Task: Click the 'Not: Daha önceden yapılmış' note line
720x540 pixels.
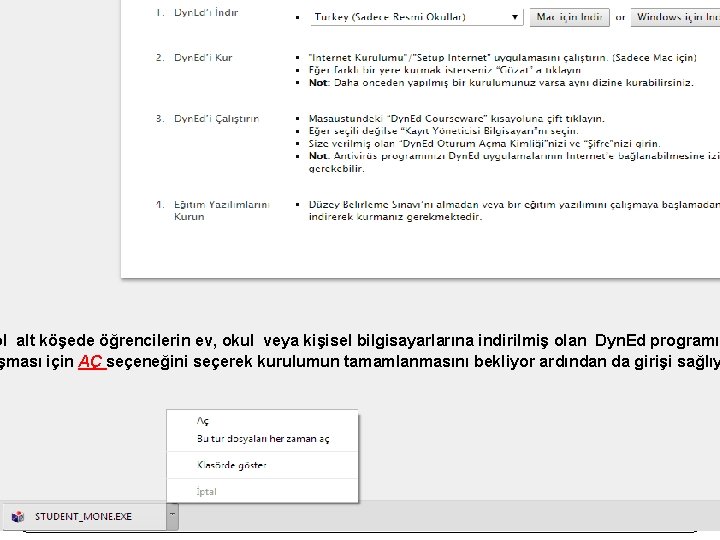Action: coord(501,83)
